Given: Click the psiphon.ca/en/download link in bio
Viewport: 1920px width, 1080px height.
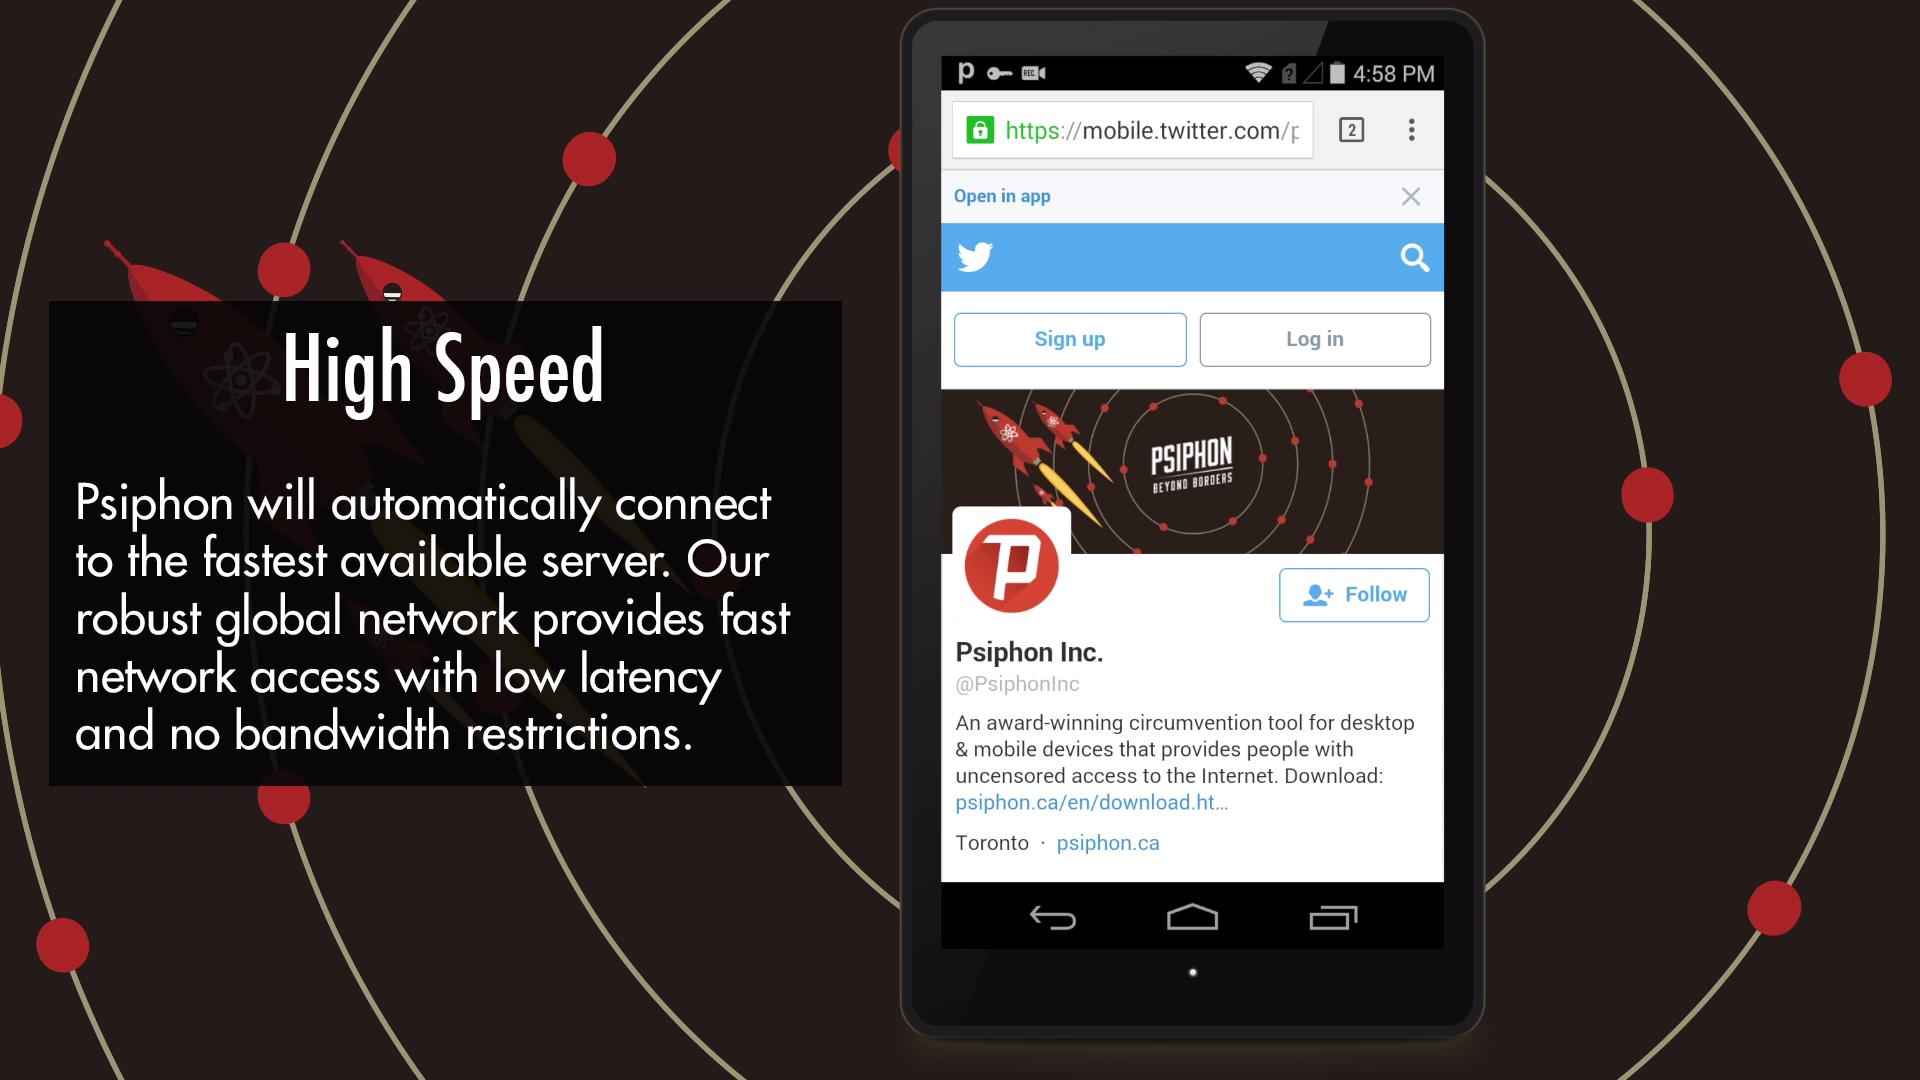Looking at the screenshot, I should coord(1092,802).
